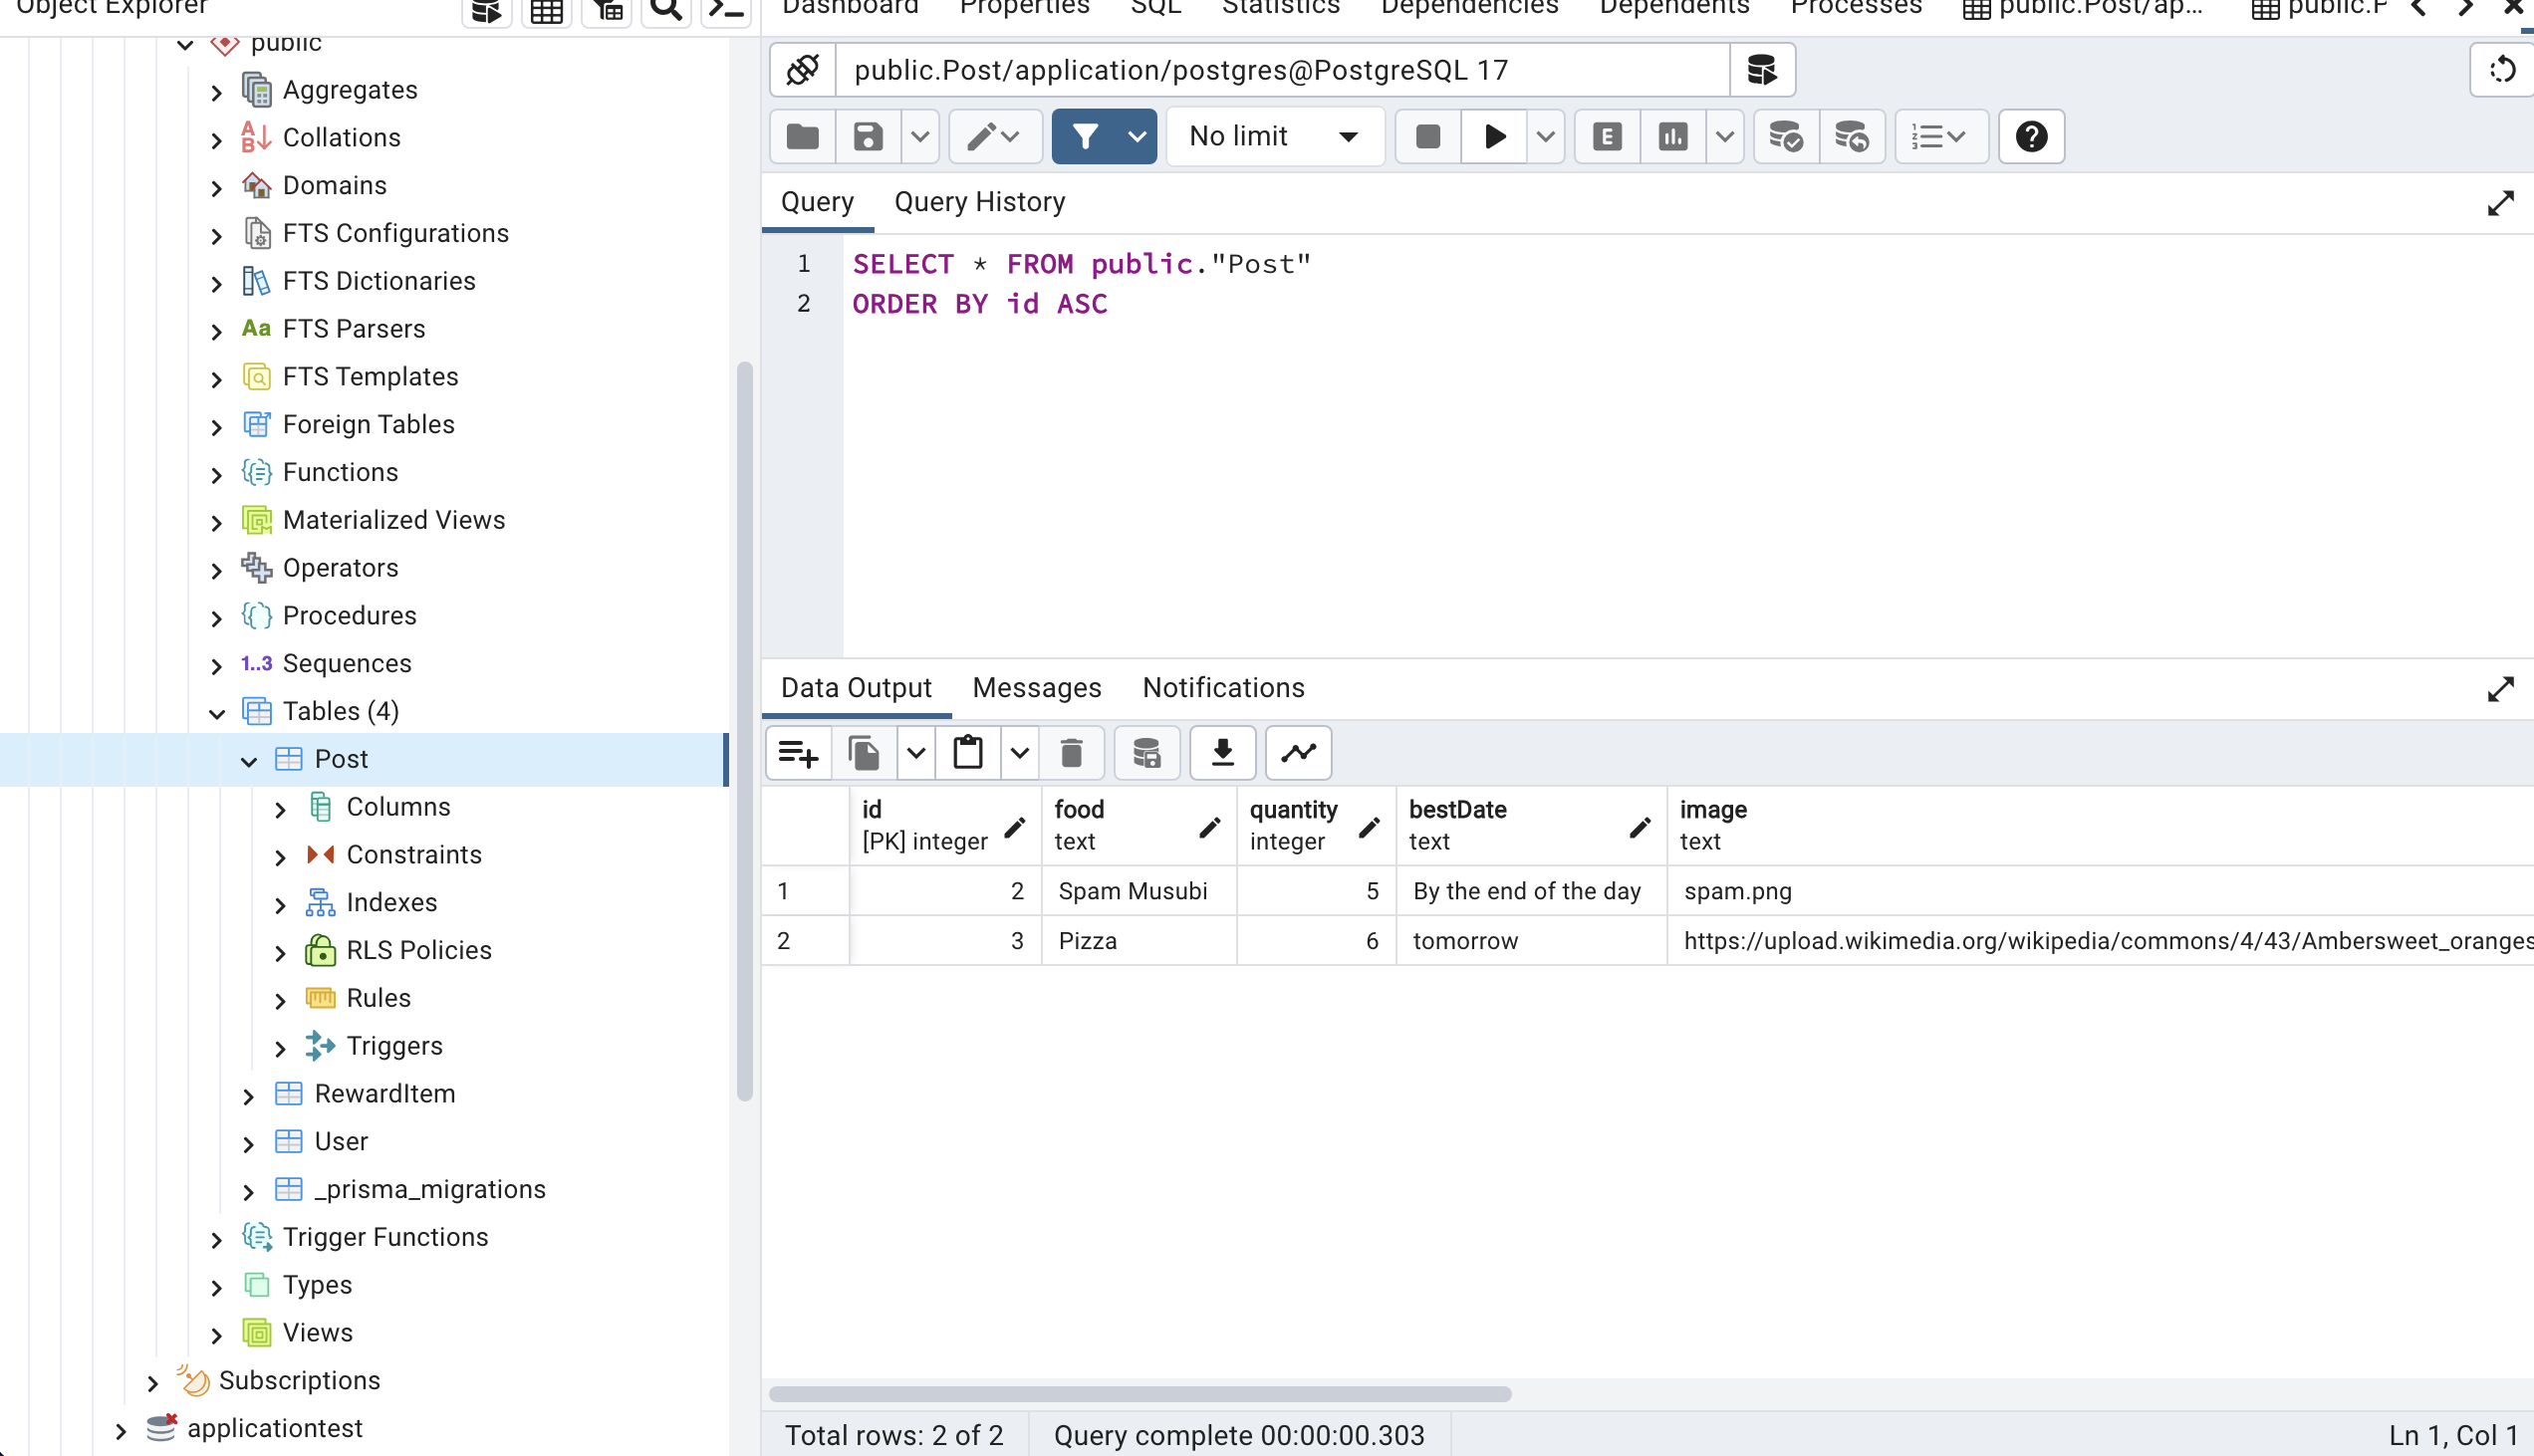2534x1456 pixels.
Task: Select the Sequences tree item
Action: pyautogui.click(x=347, y=663)
